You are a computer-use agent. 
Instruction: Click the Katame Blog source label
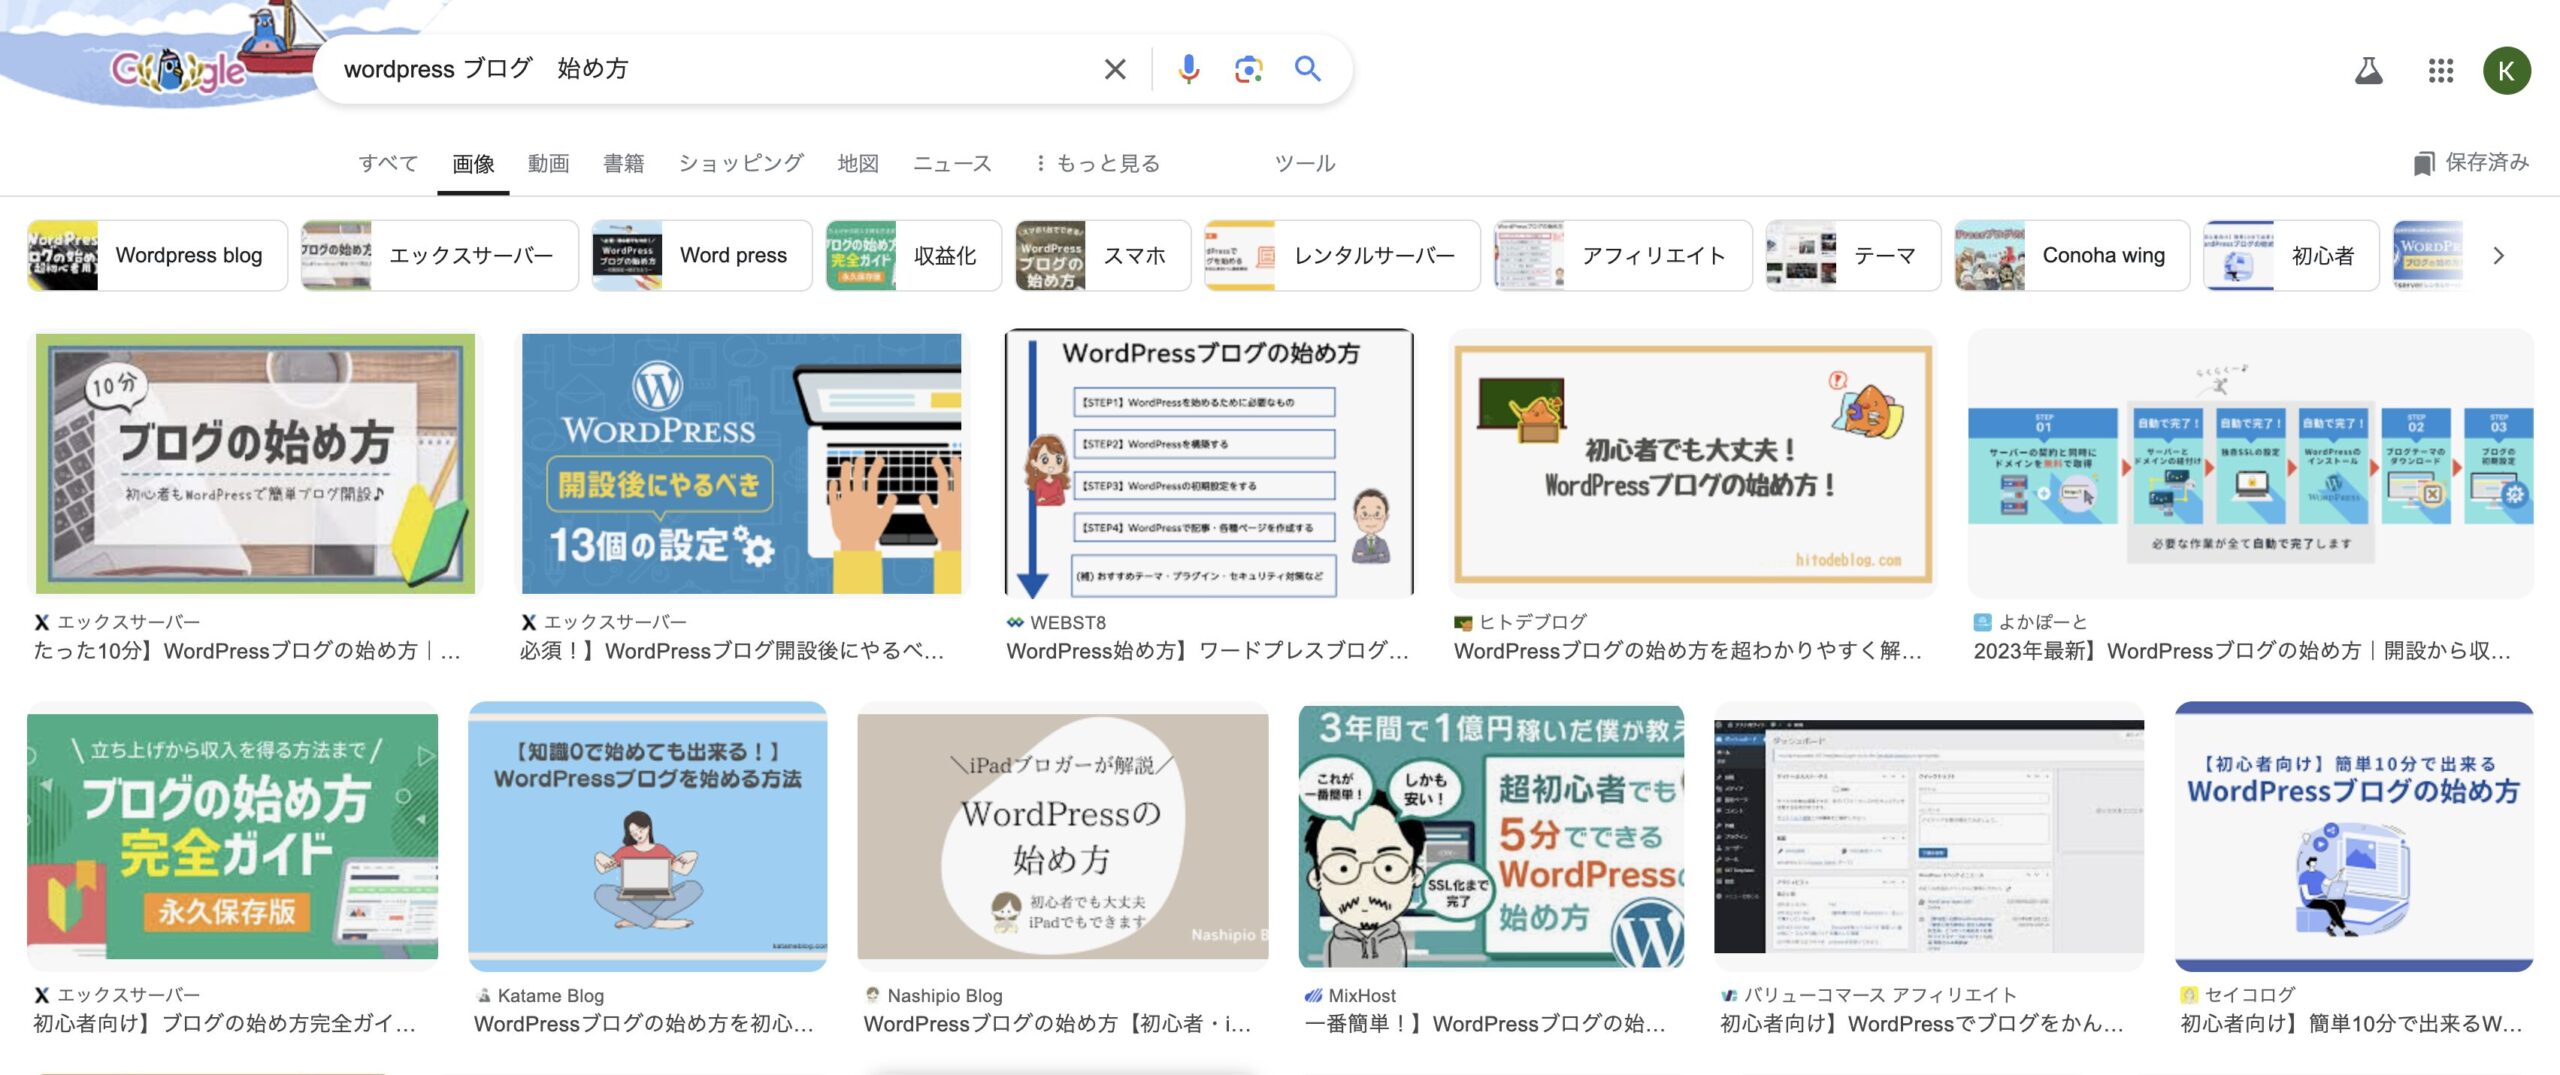(551, 996)
